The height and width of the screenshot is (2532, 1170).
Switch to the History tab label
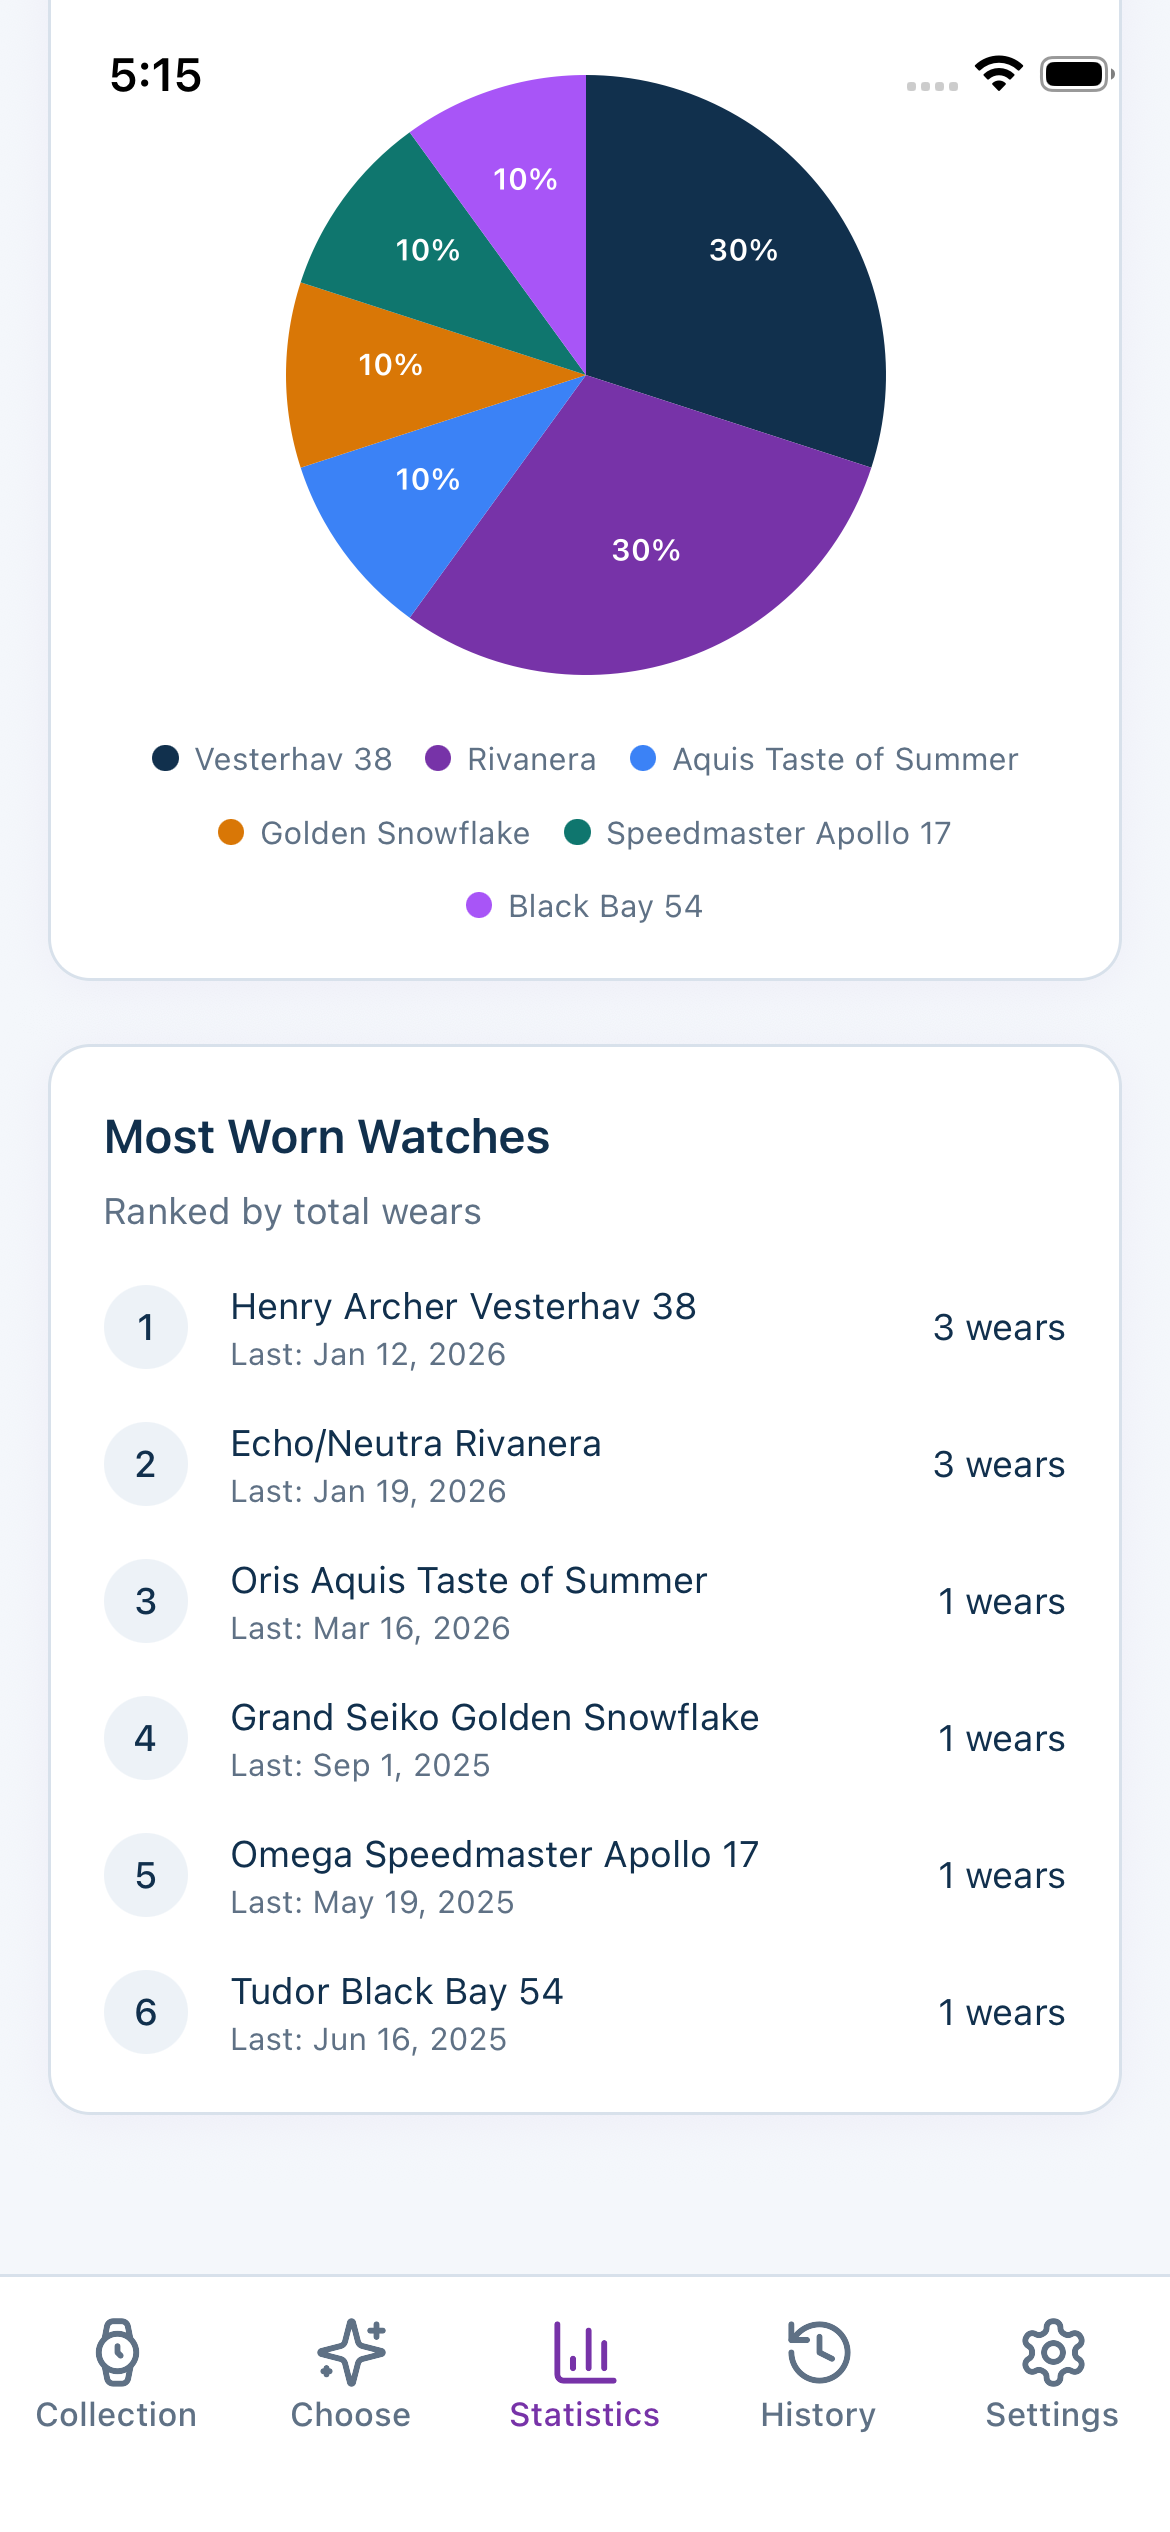pos(819,2415)
